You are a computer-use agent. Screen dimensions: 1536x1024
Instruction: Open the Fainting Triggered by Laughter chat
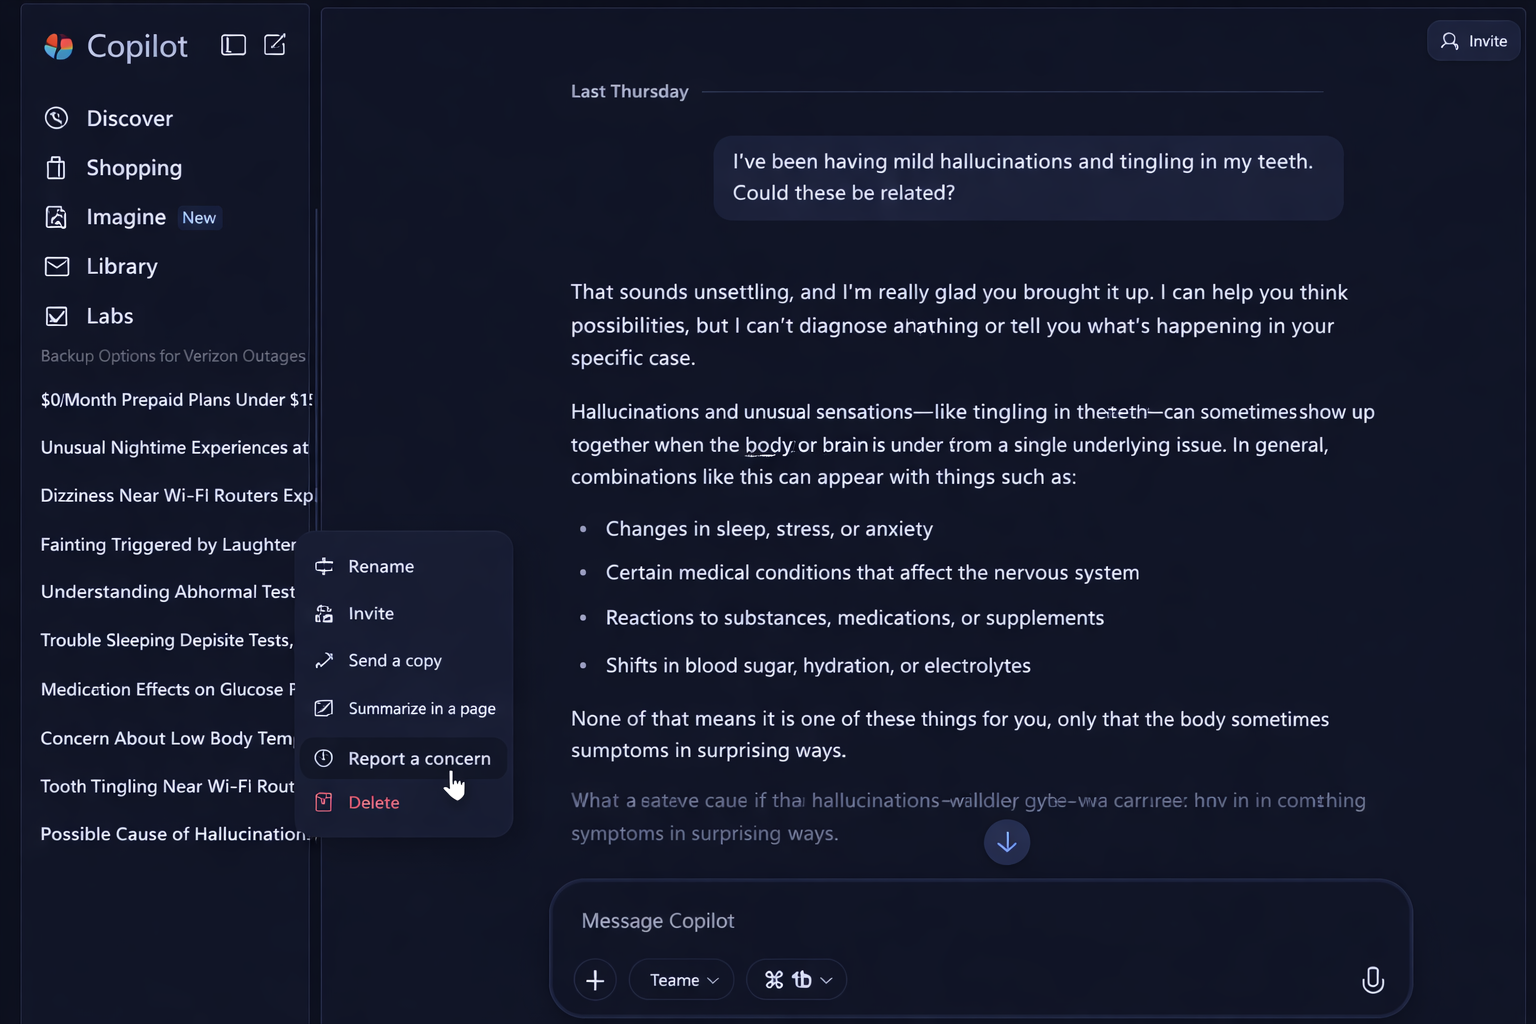tap(168, 545)
